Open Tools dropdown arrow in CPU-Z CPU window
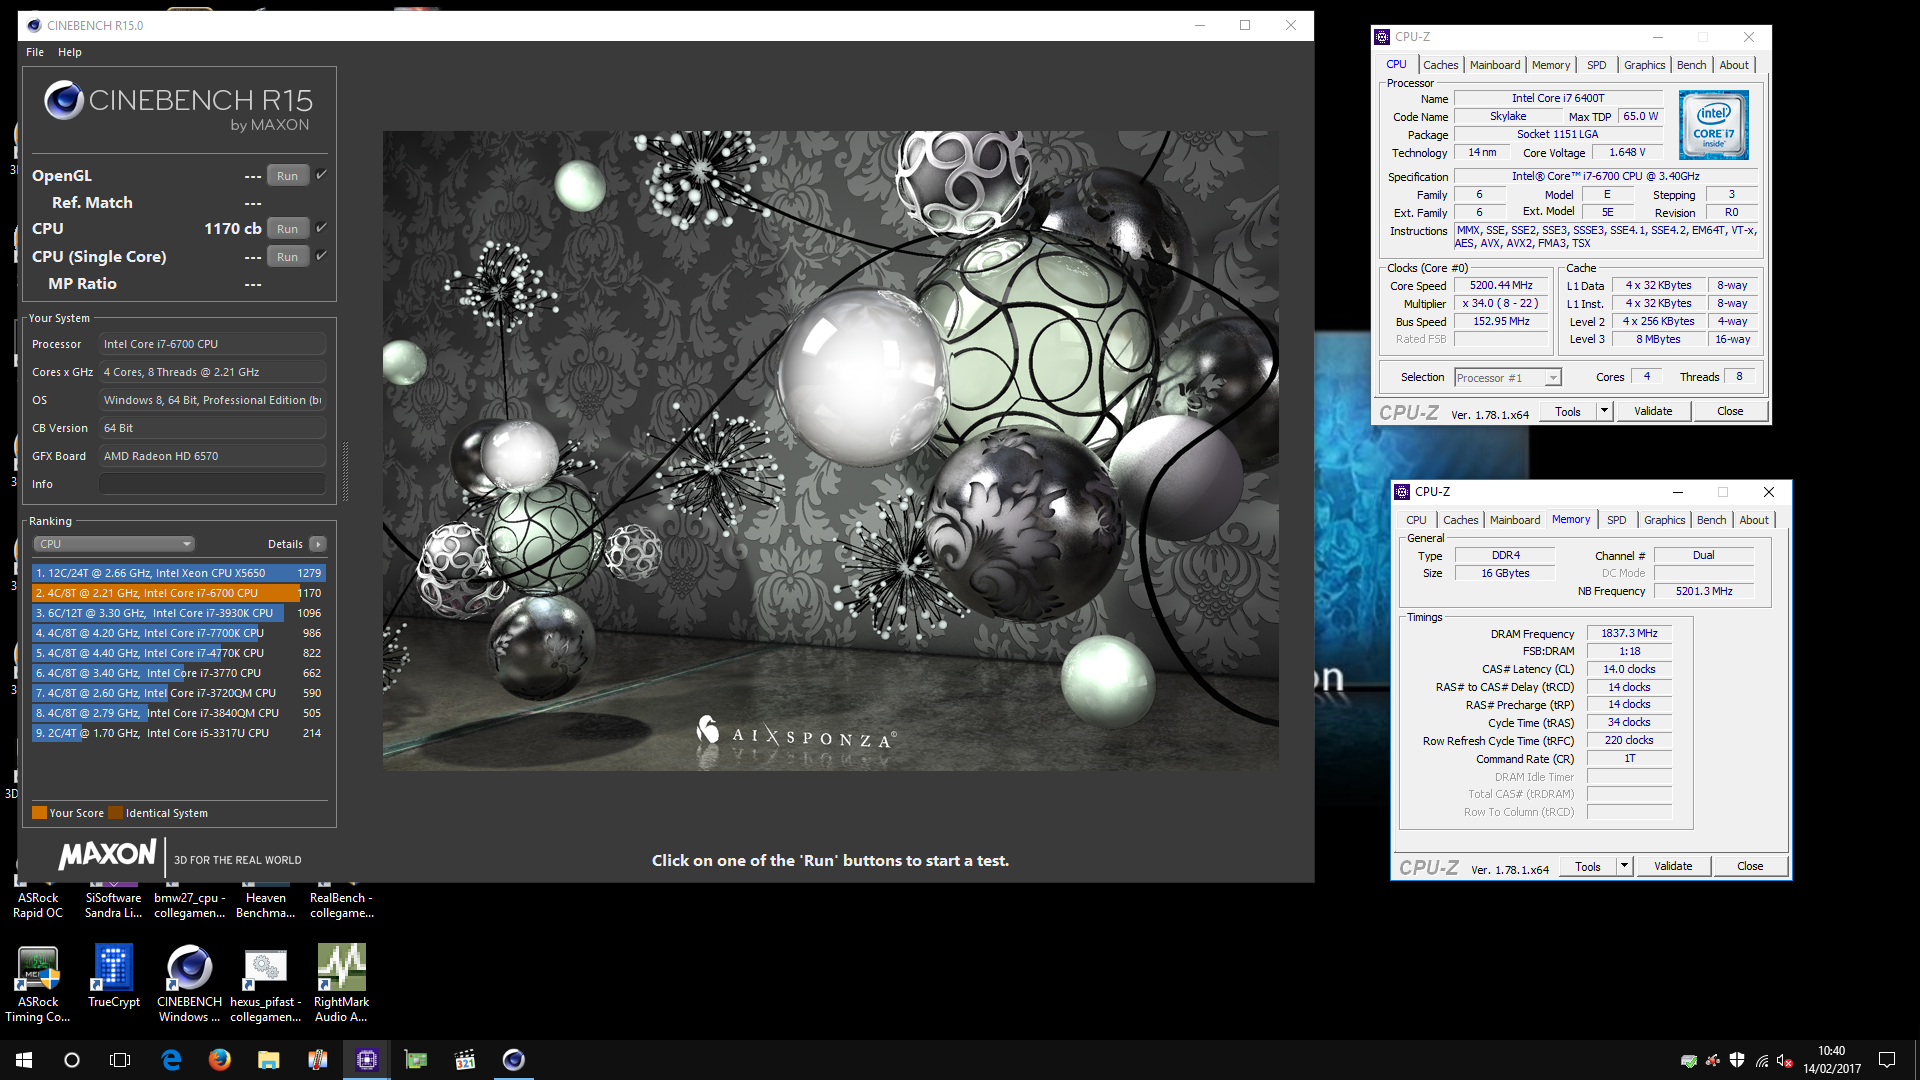The width and height of the screenshot is (1920, 1080). pyautogui.click(x=1604, y=411)
